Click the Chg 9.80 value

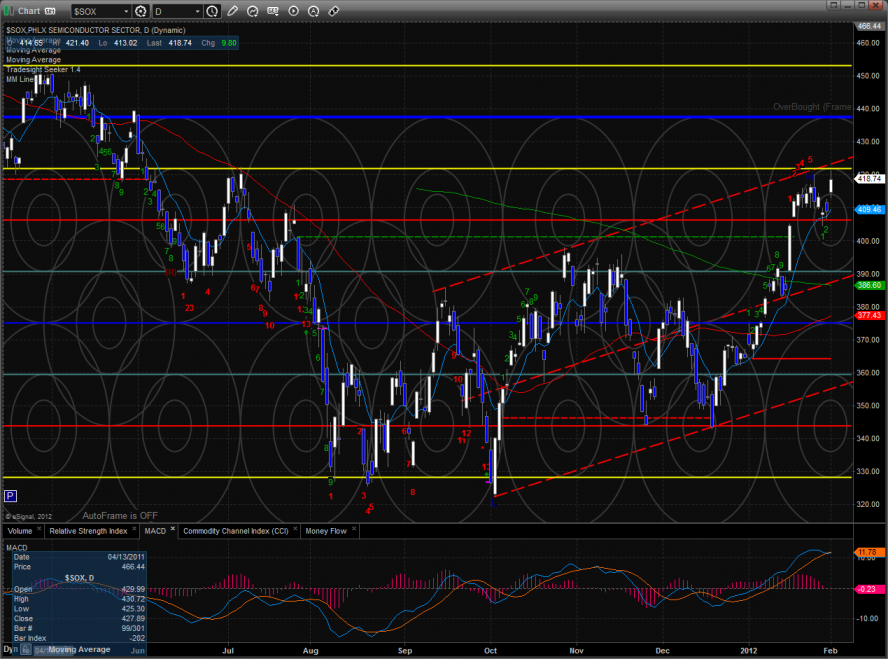tap(229, 43)
